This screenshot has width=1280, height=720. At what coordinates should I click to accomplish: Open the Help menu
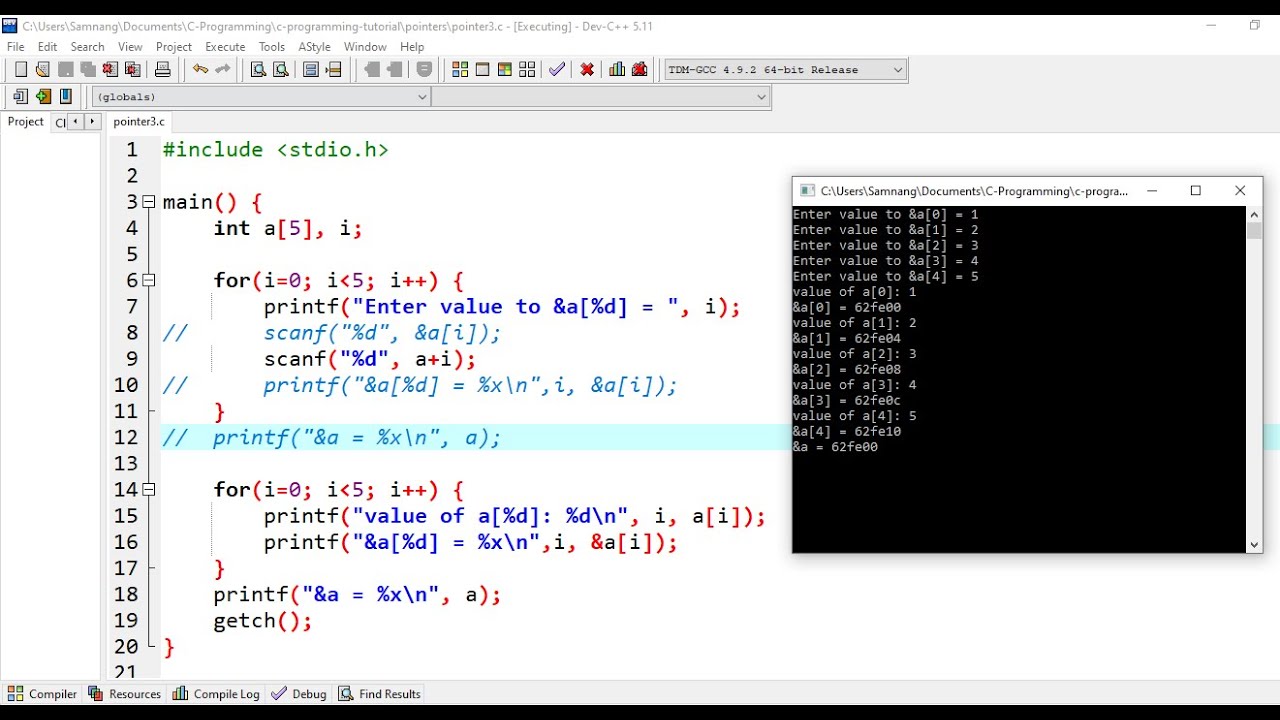412,47
